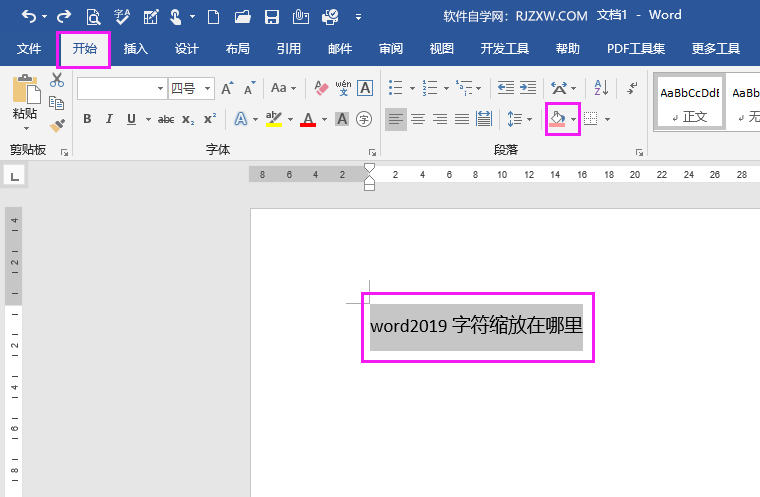Screen dimensions: 760x497
Task: Click the Redo arrow icon
Action: click(63, 17)
